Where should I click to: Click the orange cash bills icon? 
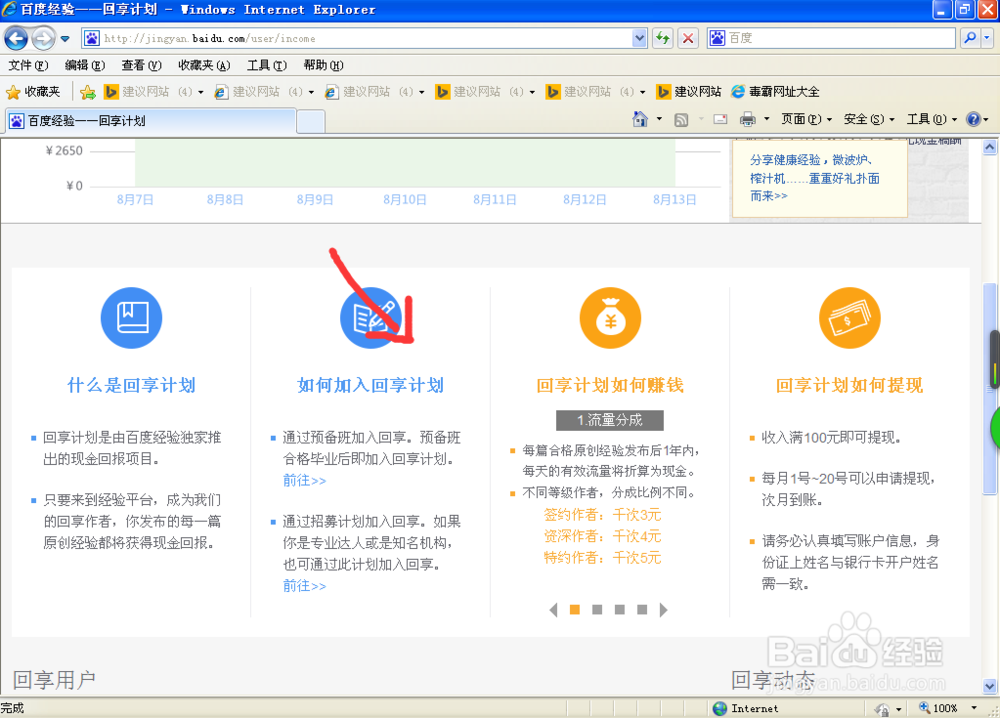(849, 318)
